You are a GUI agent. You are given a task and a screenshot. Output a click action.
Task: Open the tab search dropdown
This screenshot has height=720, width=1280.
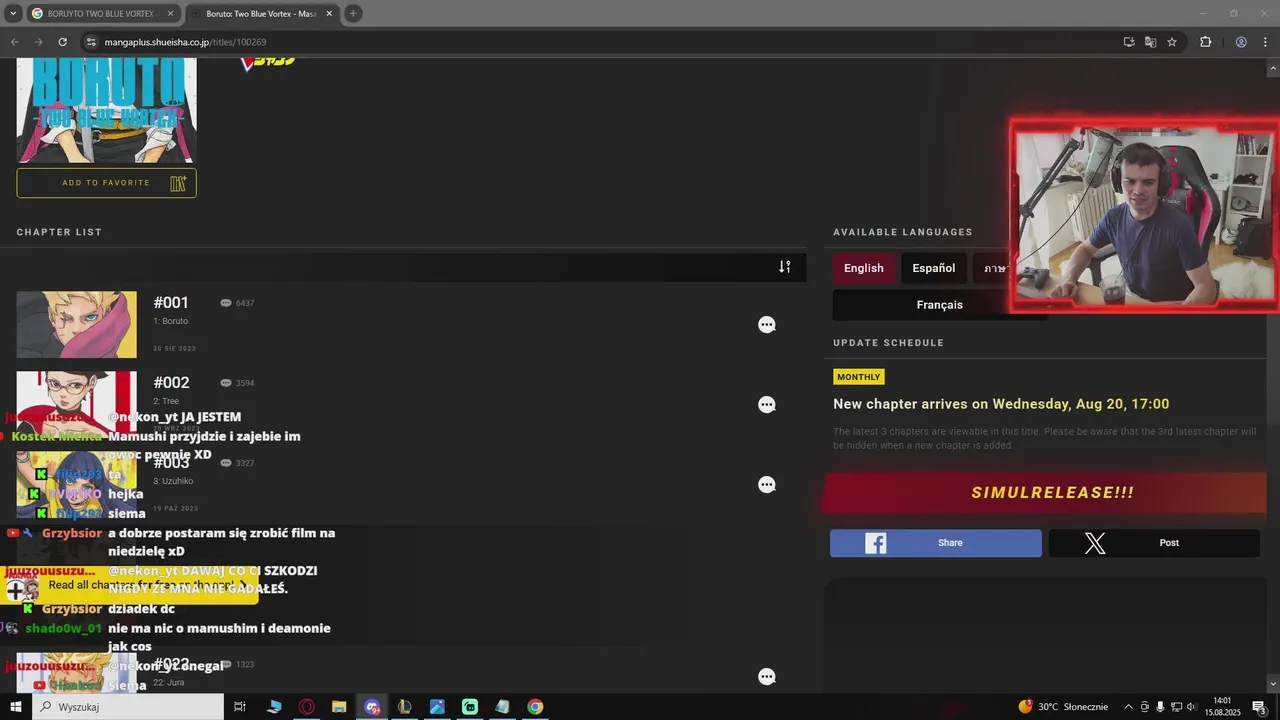[x=13, y=14]
